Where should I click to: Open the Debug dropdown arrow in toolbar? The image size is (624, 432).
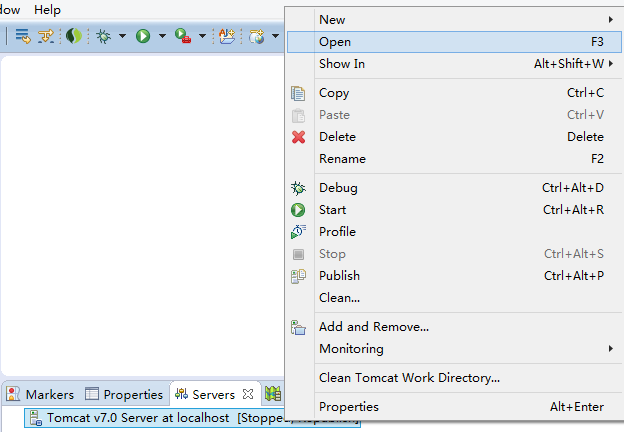[x=122, y=36]
